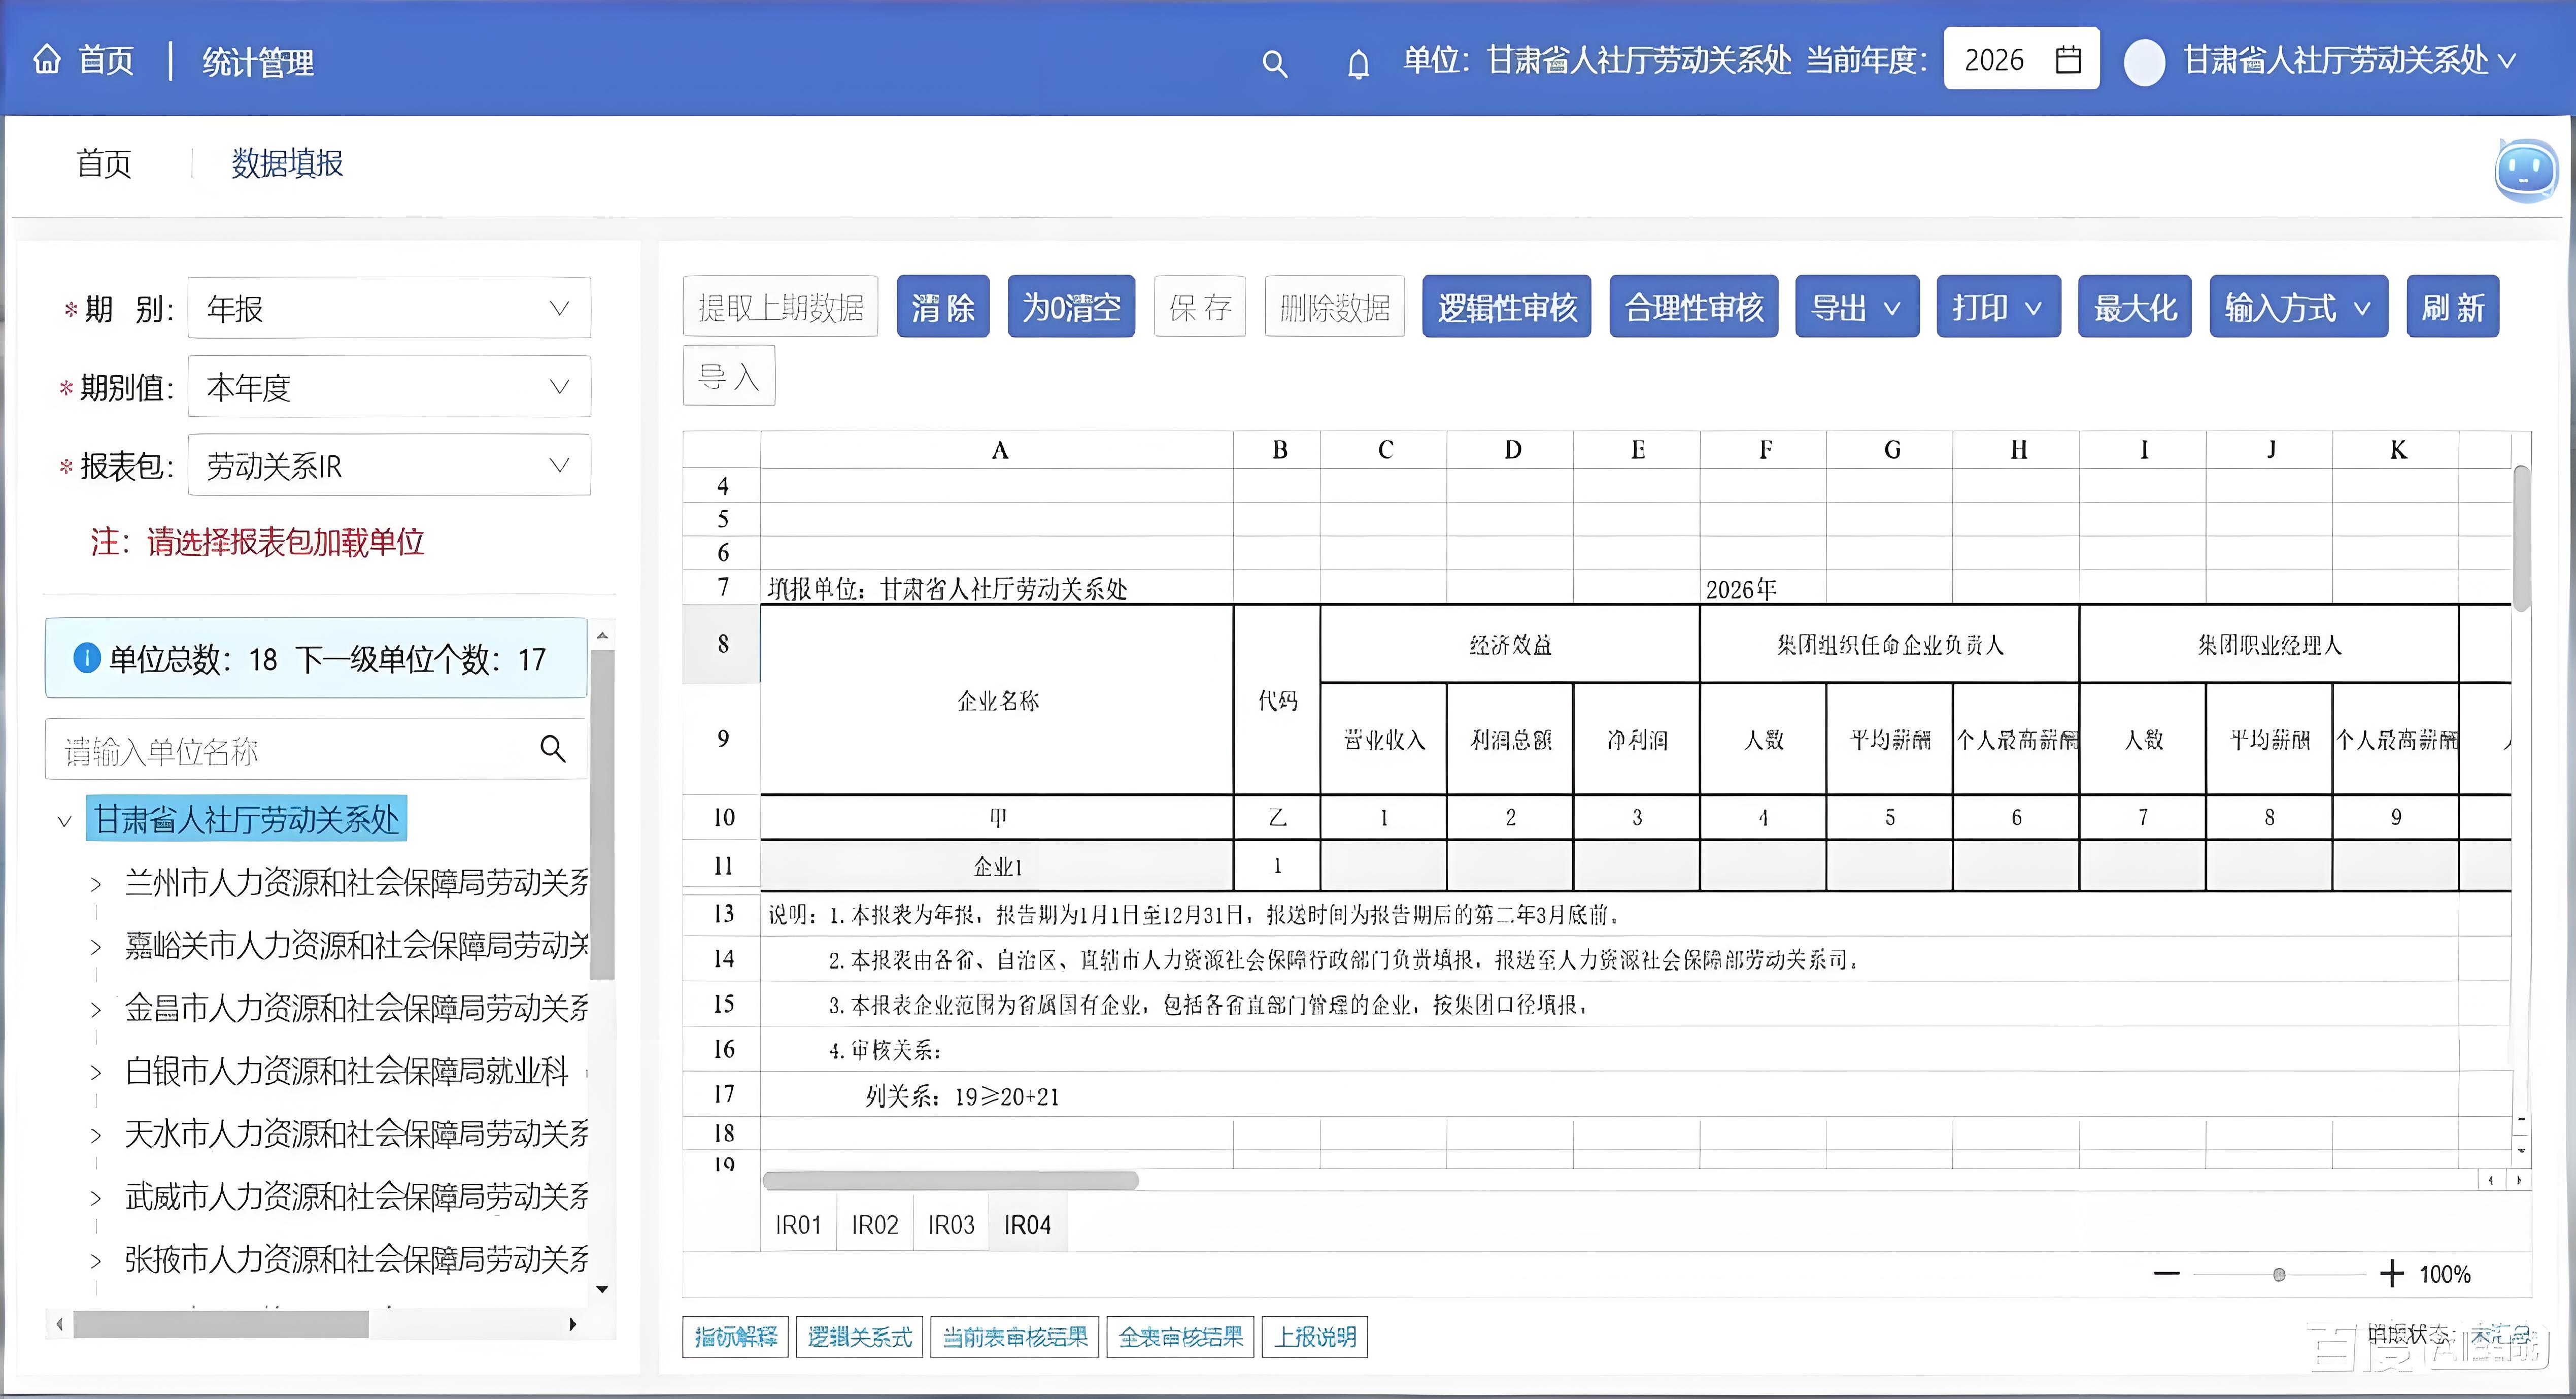Show the 全表审核结果
The image size is (2576, 1399).
coord(1181,1337)
